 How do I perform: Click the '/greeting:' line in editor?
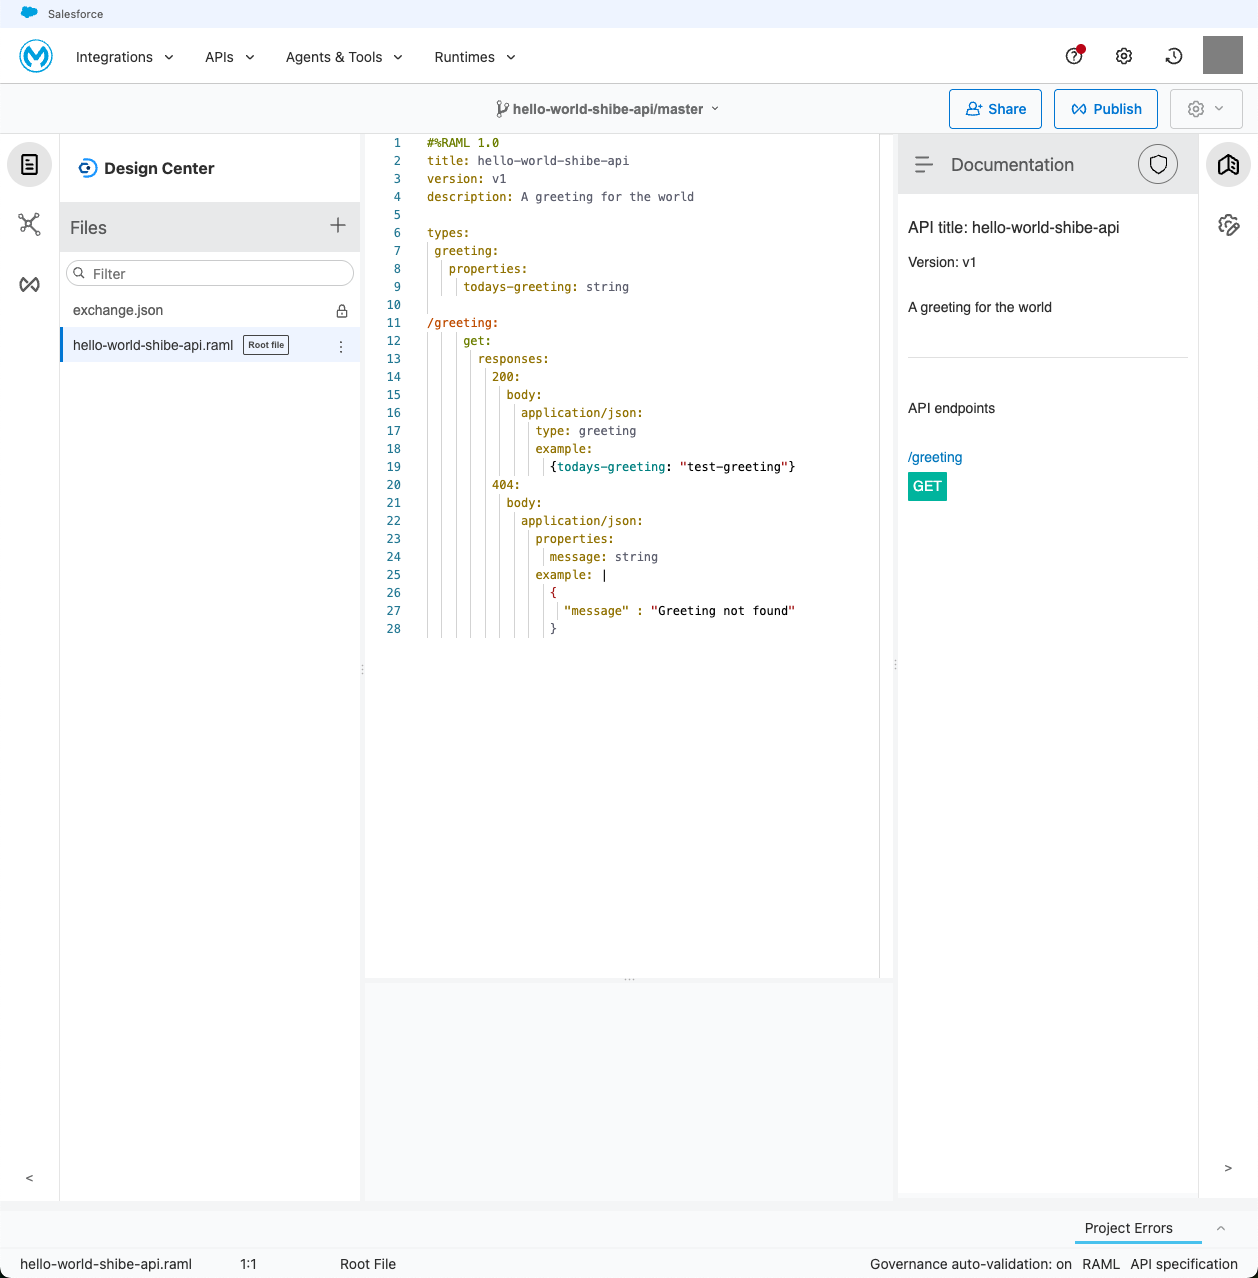[x=463, y=323]
